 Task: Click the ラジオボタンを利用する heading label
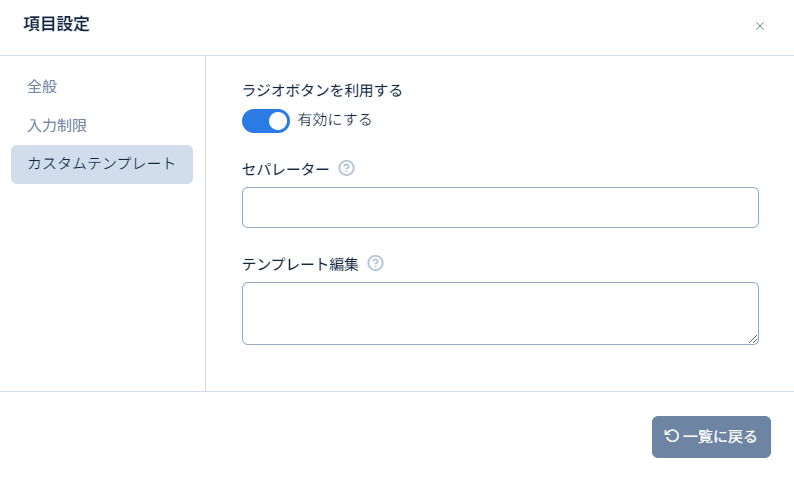click(322, 90)
